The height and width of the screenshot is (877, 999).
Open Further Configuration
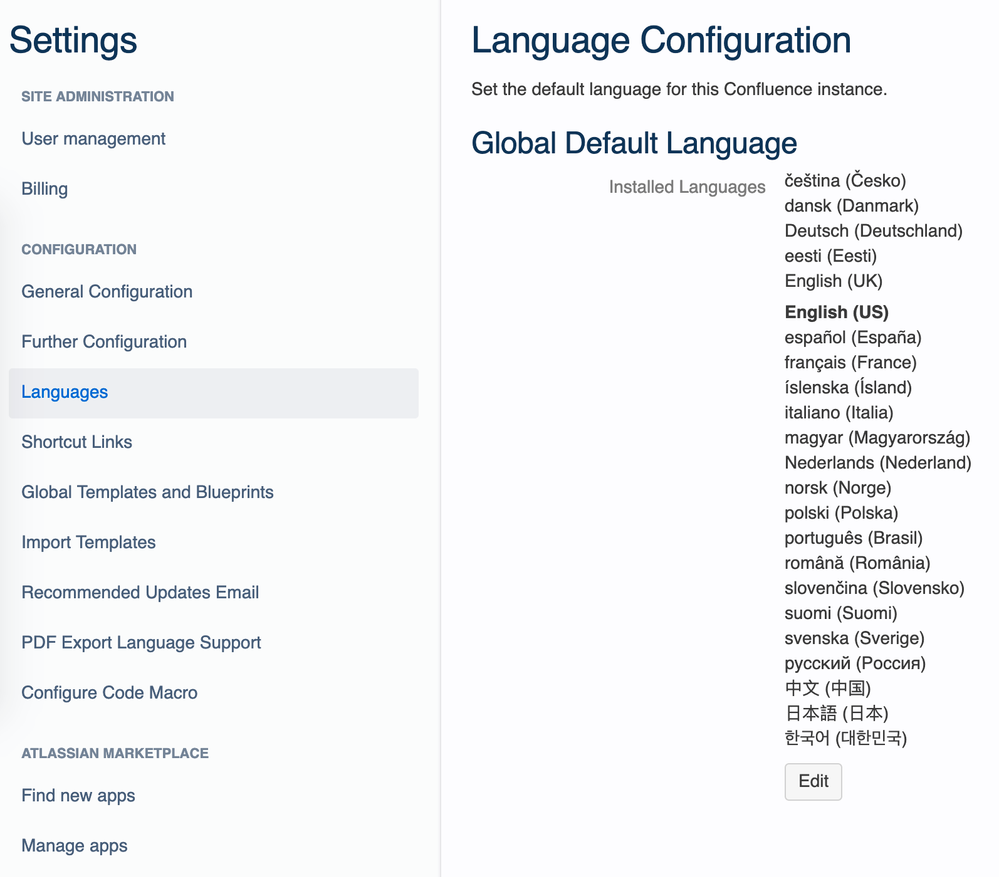(104, 342)
